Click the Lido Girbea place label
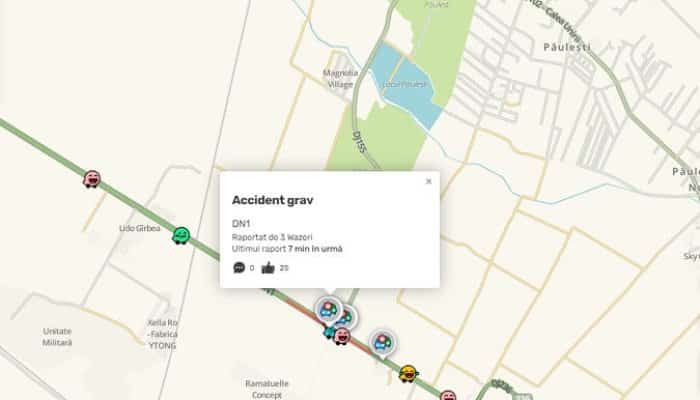 140,228
